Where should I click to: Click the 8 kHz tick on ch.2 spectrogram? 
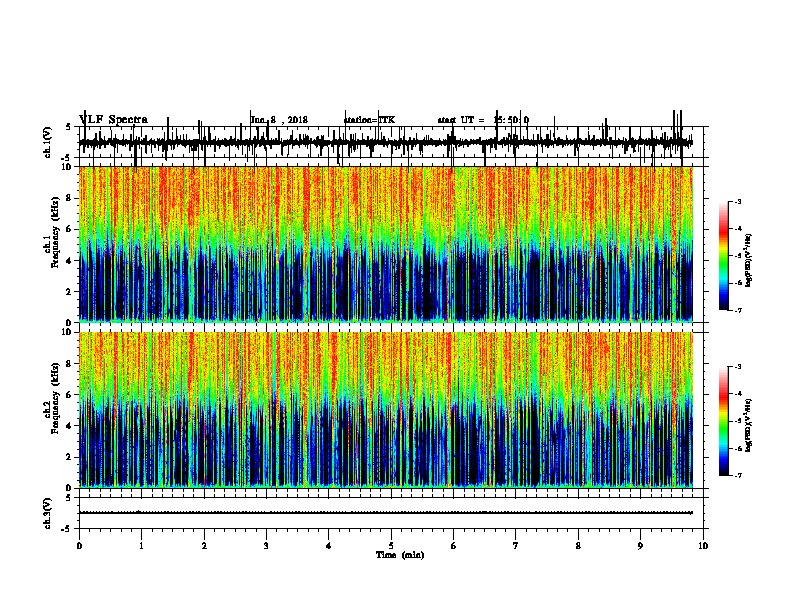[x=70, y=364]
